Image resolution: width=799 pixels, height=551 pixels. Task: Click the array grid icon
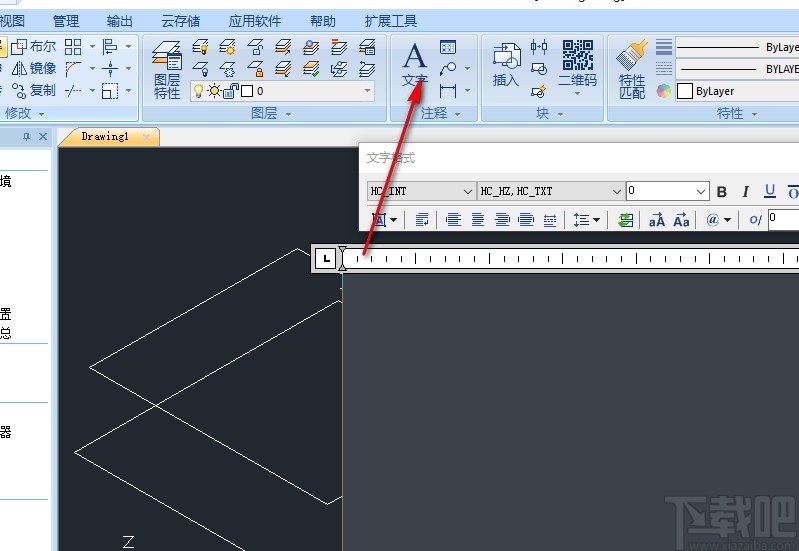point(73,47)
